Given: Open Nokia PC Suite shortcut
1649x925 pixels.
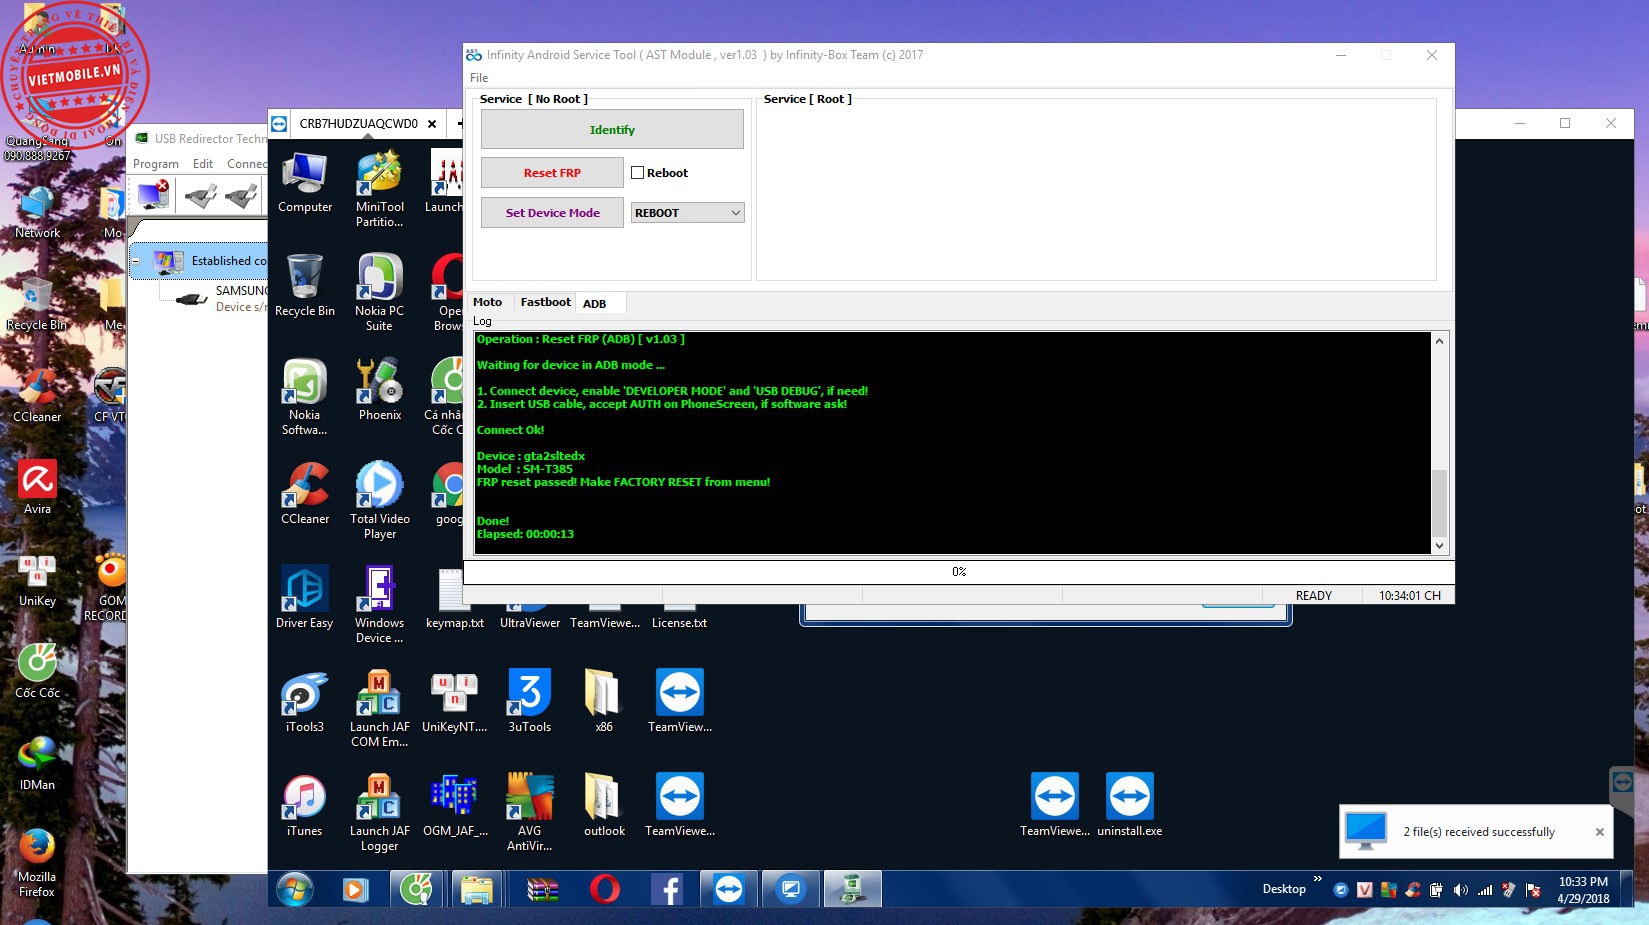Looking at the screenshot, I should pyautogui.click(x=379, y=292).
